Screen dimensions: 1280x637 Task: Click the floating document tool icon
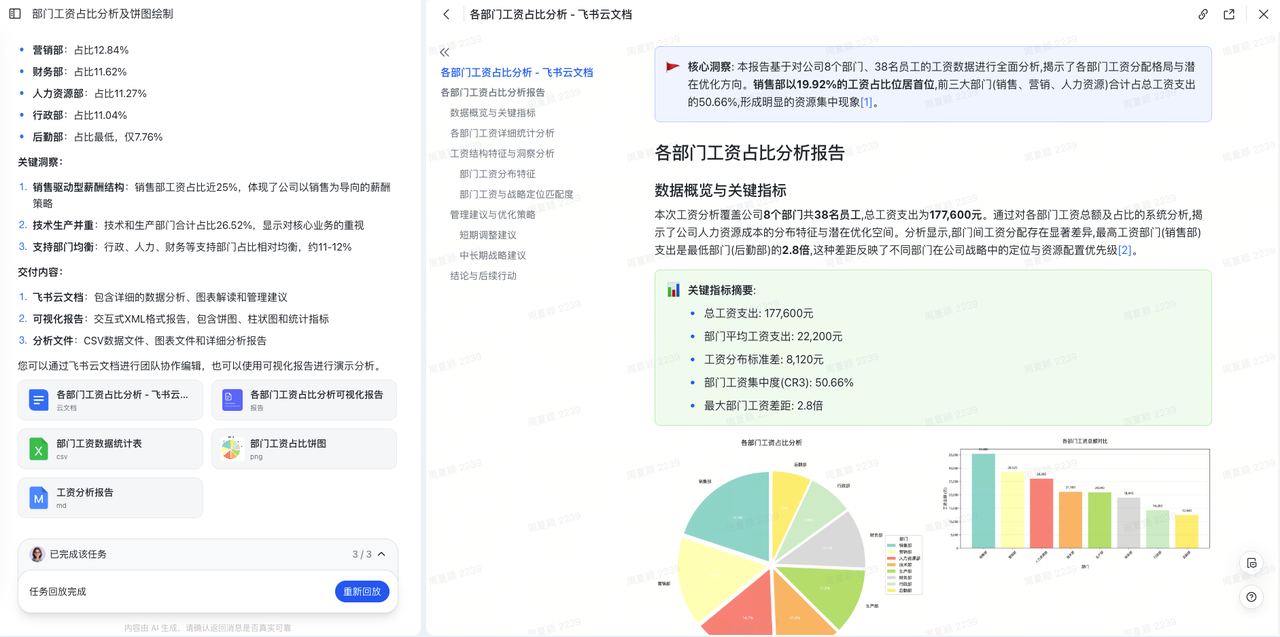tap(1251, 563)
